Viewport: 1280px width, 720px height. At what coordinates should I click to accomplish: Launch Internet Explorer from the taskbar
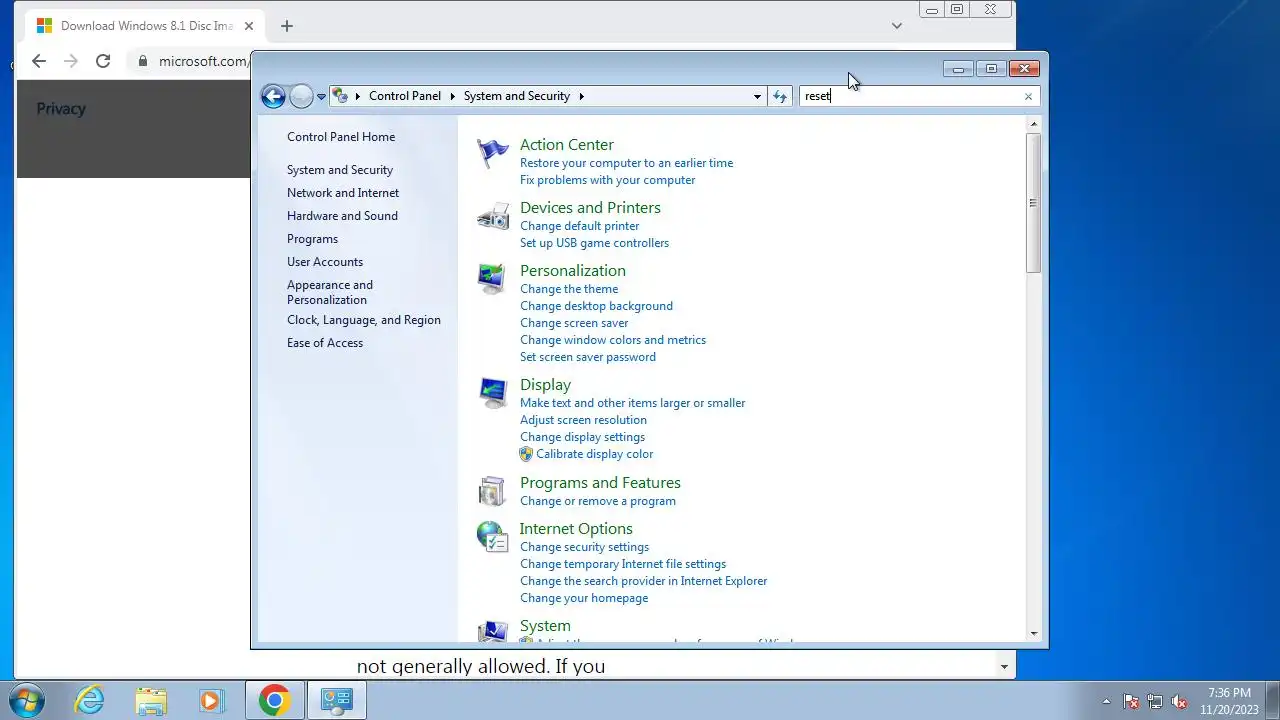pyautogui.click(x=90, y=700)
